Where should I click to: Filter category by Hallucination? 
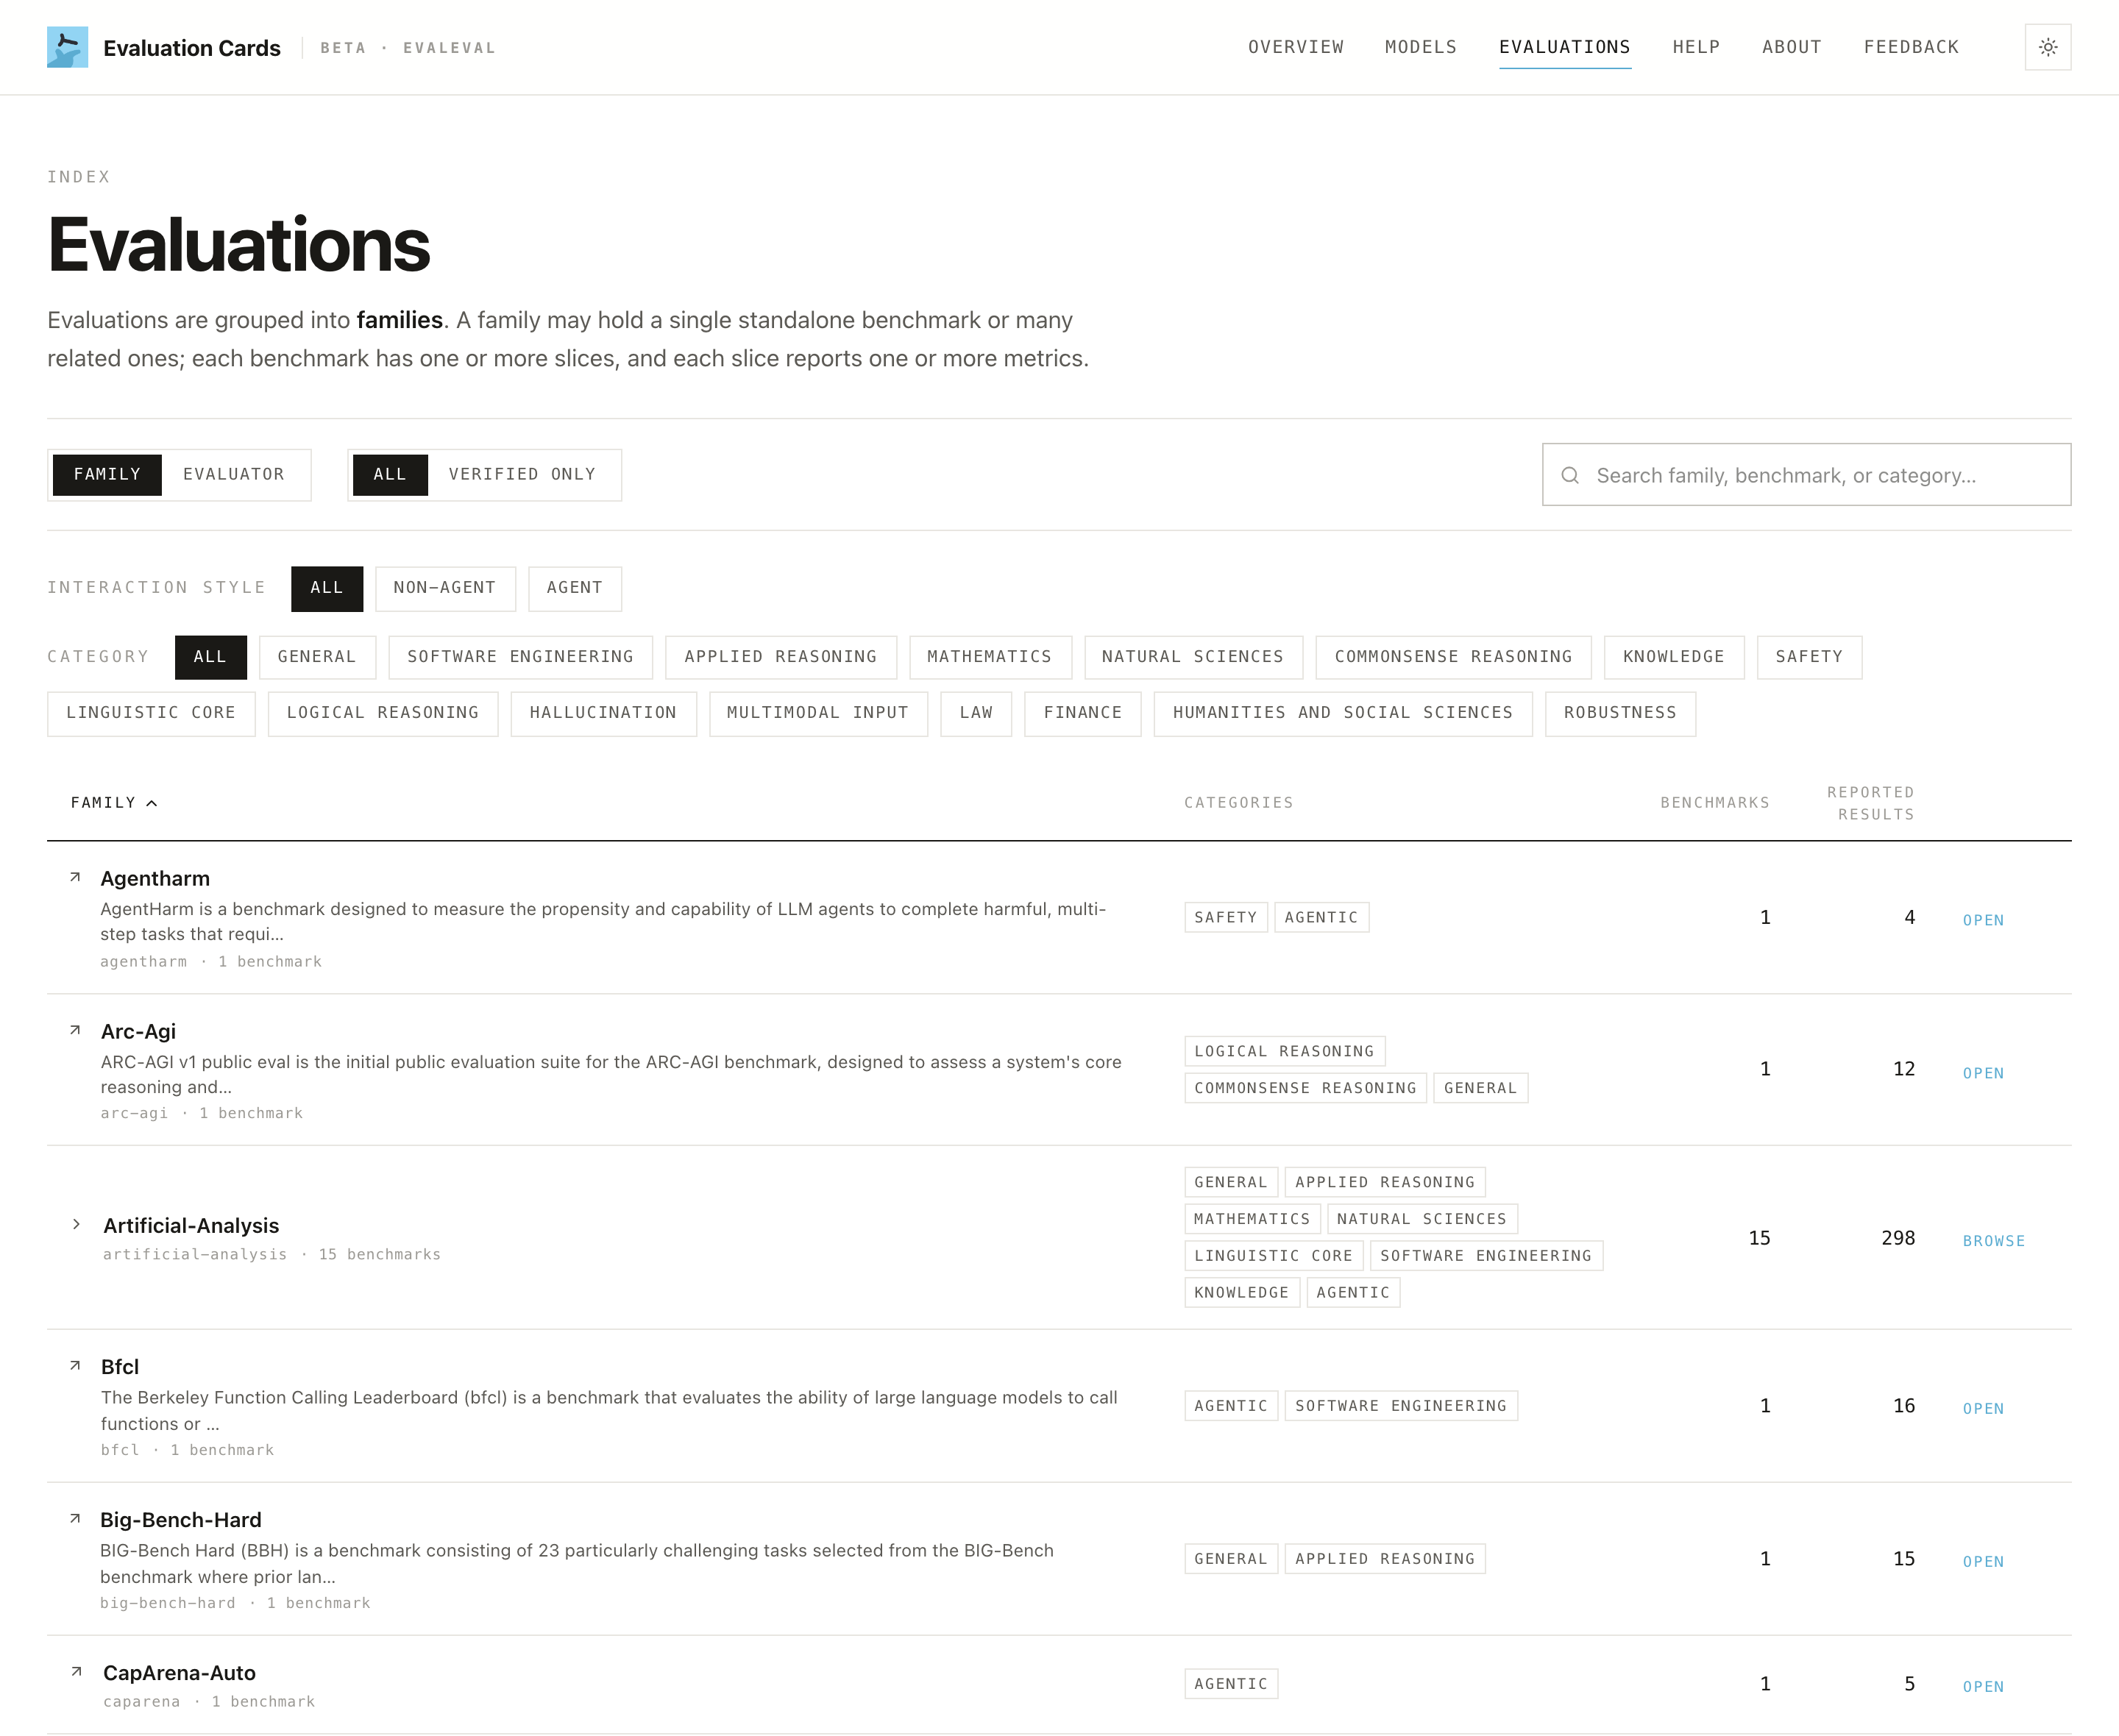603,713
